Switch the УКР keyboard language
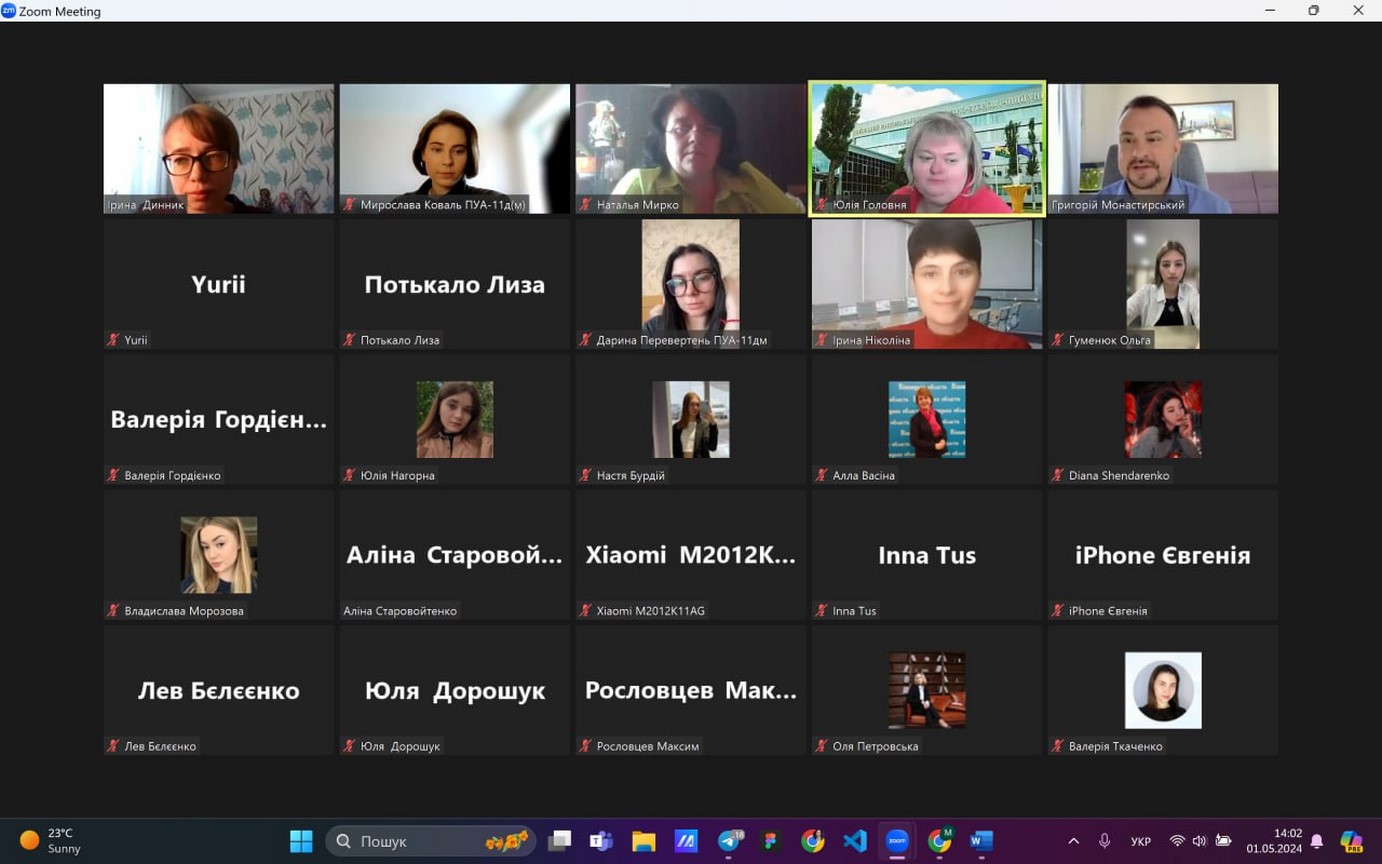Viewport: 1382px width, 864px height. point(1140,841)
